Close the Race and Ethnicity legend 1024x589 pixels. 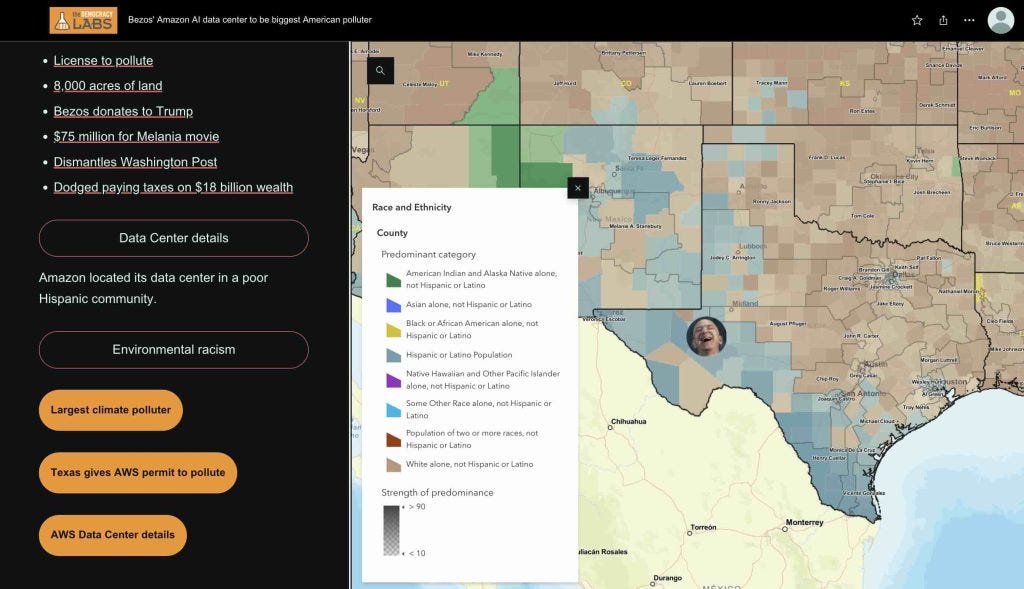point(578,189)
